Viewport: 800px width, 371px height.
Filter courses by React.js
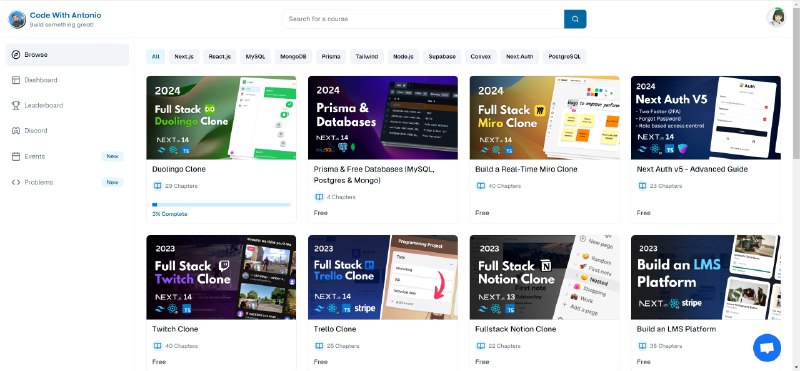coord(219,57)
